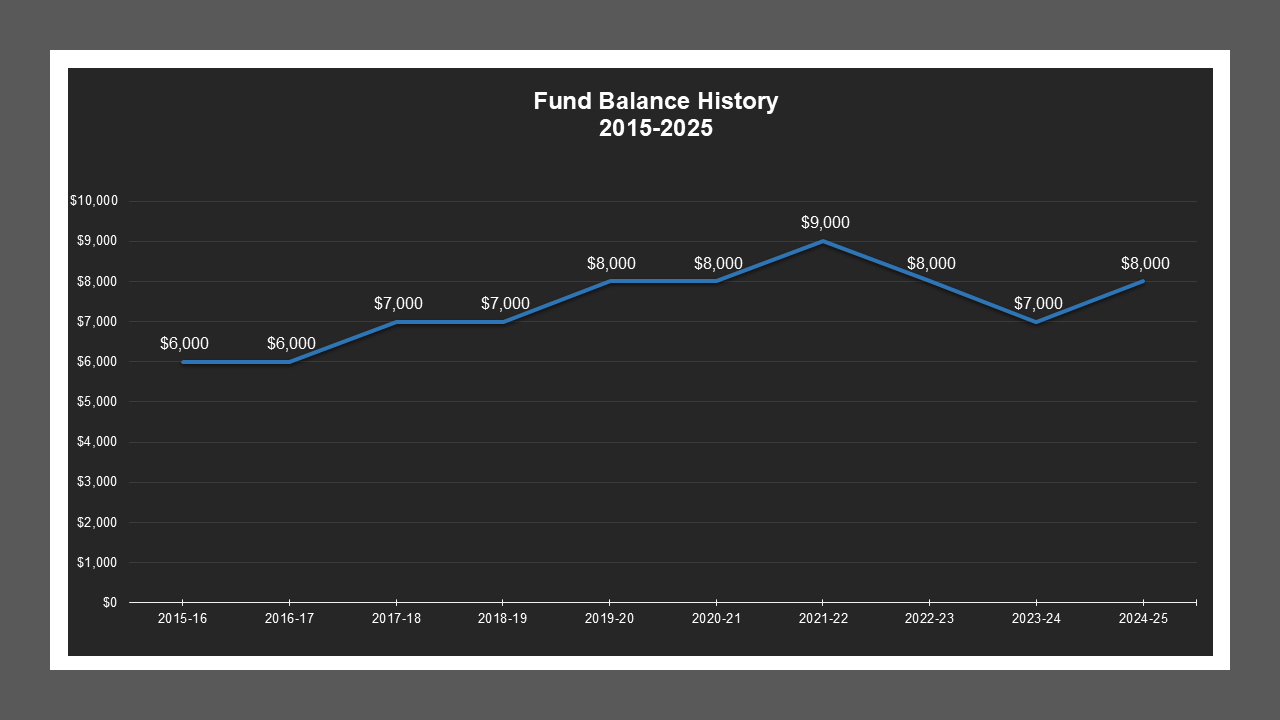
Task: Click the gridline at the $5,000 level
Action: [650, 401]
